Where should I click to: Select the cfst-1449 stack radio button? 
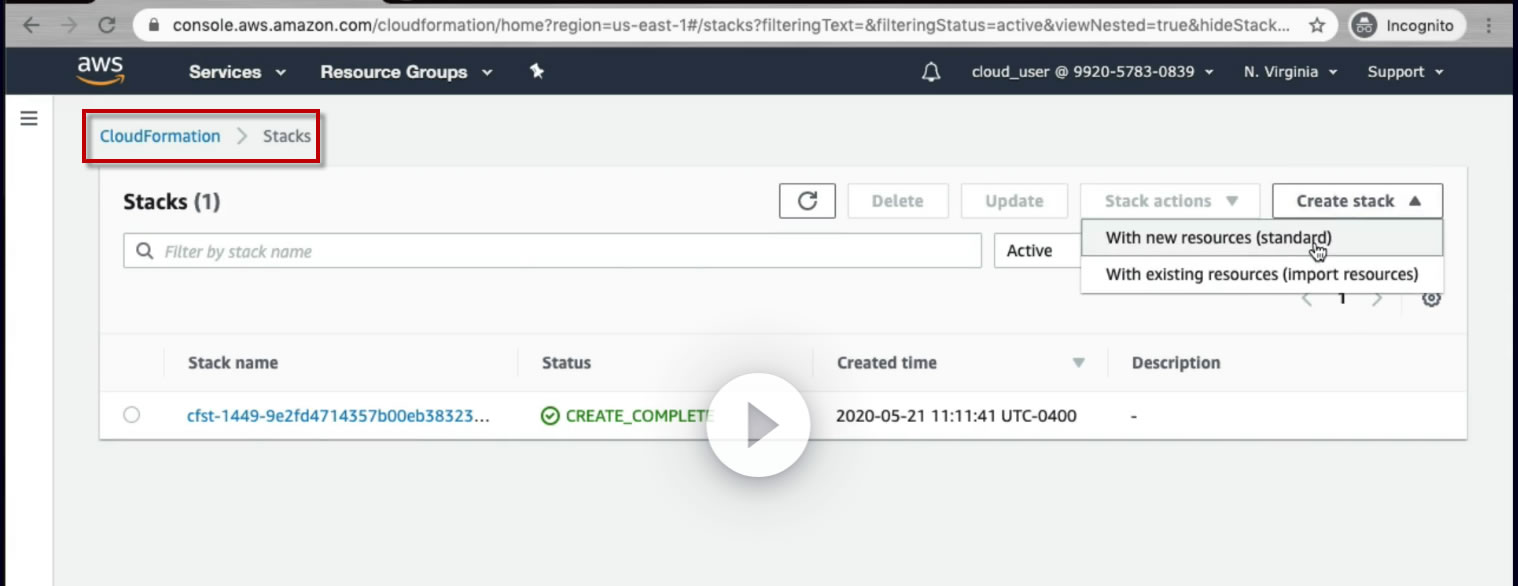point(132,415)
